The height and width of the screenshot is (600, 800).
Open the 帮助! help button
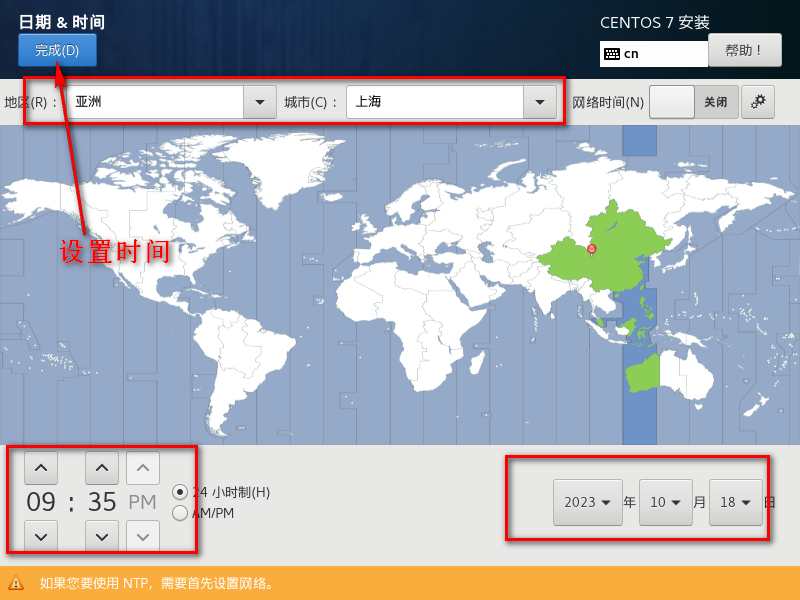[x=744, y=50]
